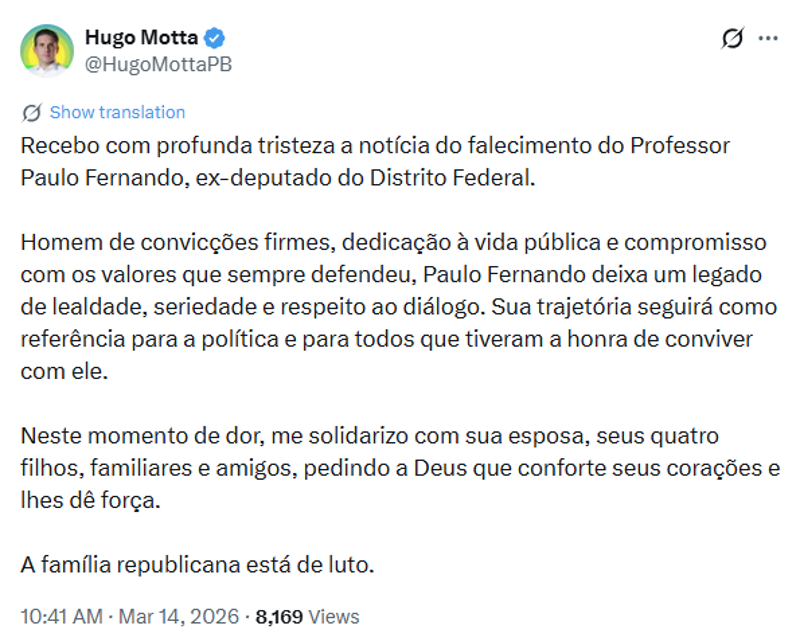The height and width of the screenshot is (641, 800).
Task: Click the Grok translate icon beside Show translation
Action: tap(29, 112)
